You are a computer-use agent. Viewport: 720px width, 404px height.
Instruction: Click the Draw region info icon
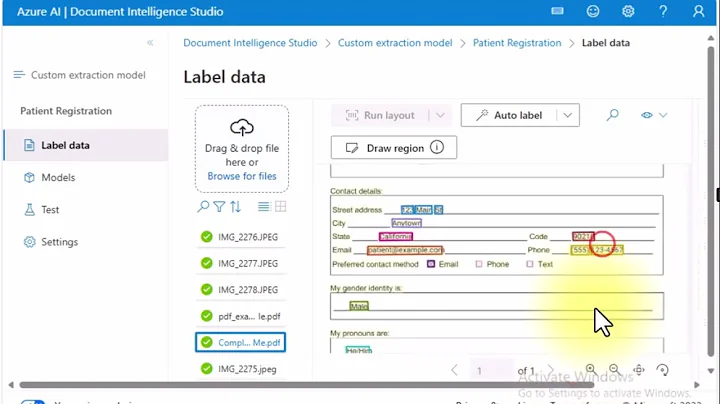[x=437, y=147]
